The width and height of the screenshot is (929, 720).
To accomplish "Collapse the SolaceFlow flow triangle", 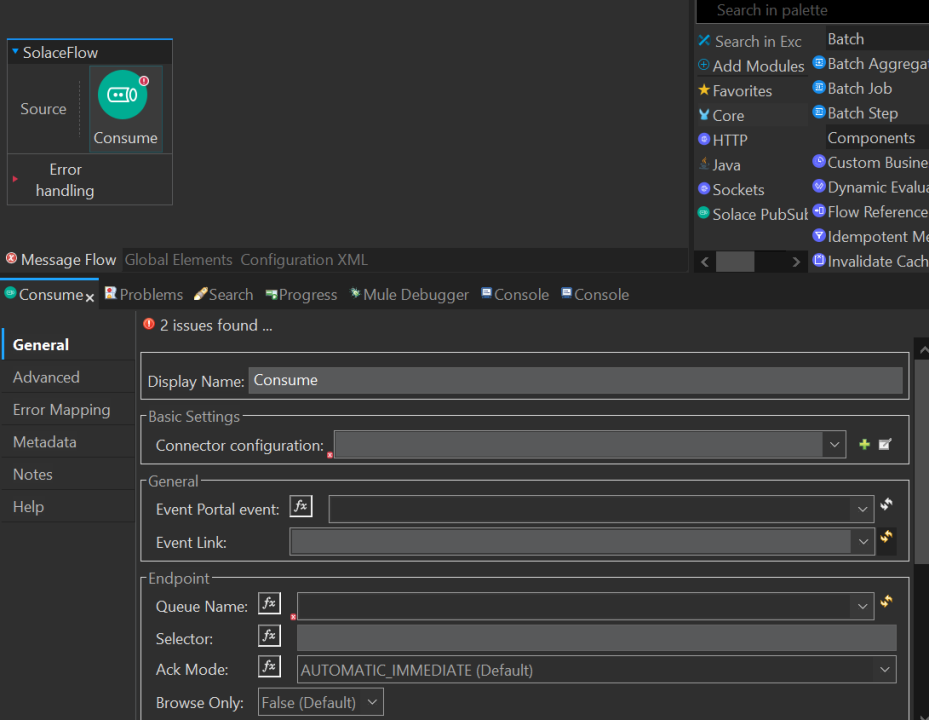I will pos(15,52).
